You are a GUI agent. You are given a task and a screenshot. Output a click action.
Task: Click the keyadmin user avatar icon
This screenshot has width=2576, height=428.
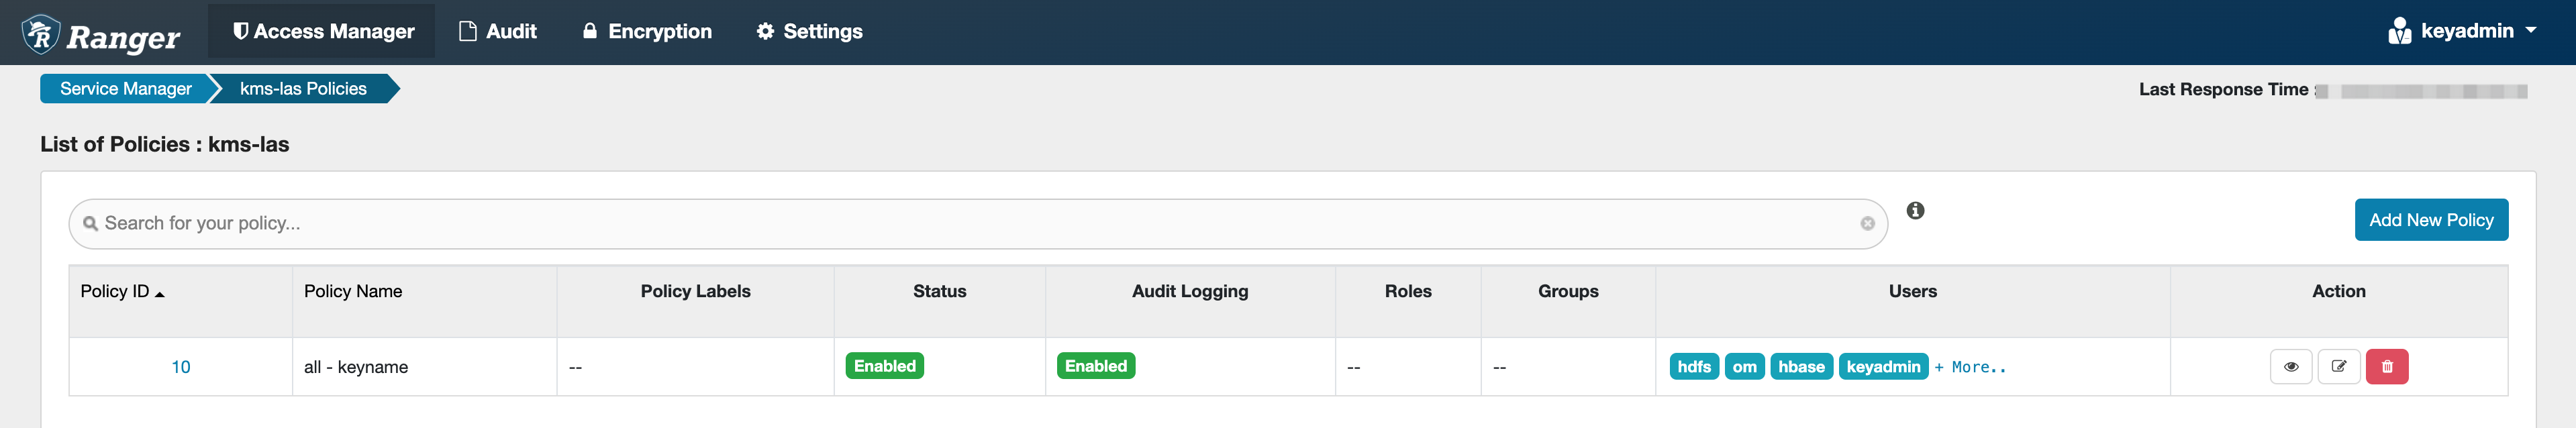pyautogui.click(x=2399, y=32)
